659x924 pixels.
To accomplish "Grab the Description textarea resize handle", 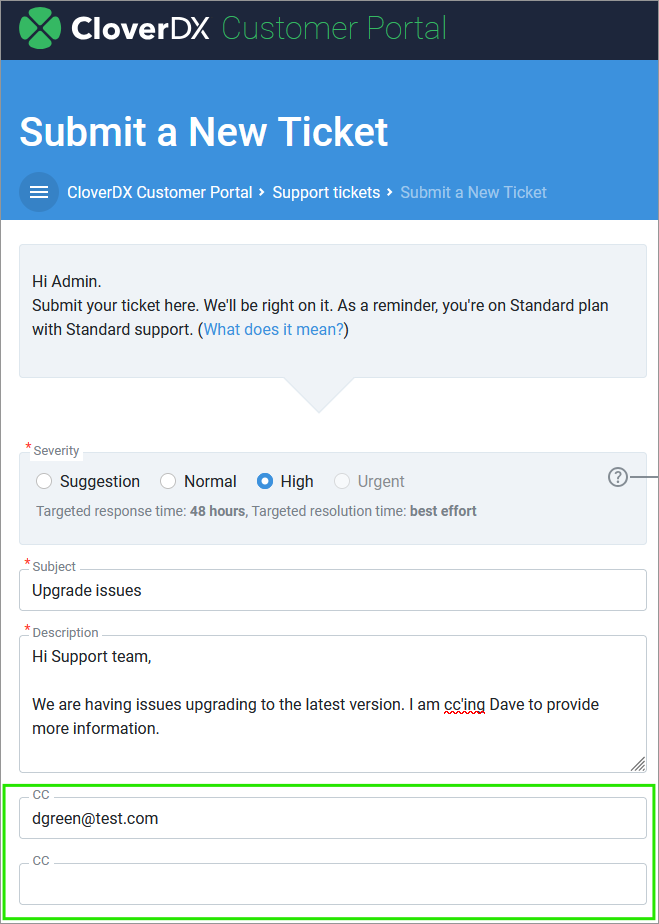I will (637, 764).
